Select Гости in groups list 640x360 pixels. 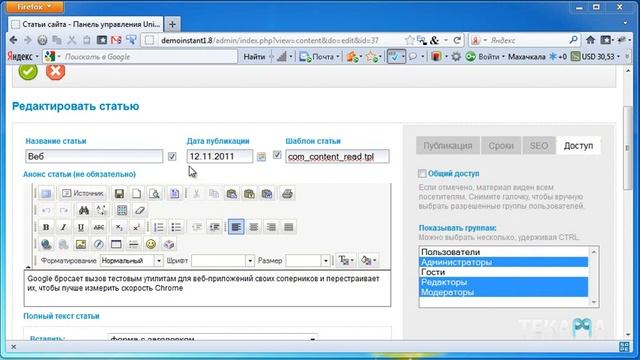coord(503,272)
